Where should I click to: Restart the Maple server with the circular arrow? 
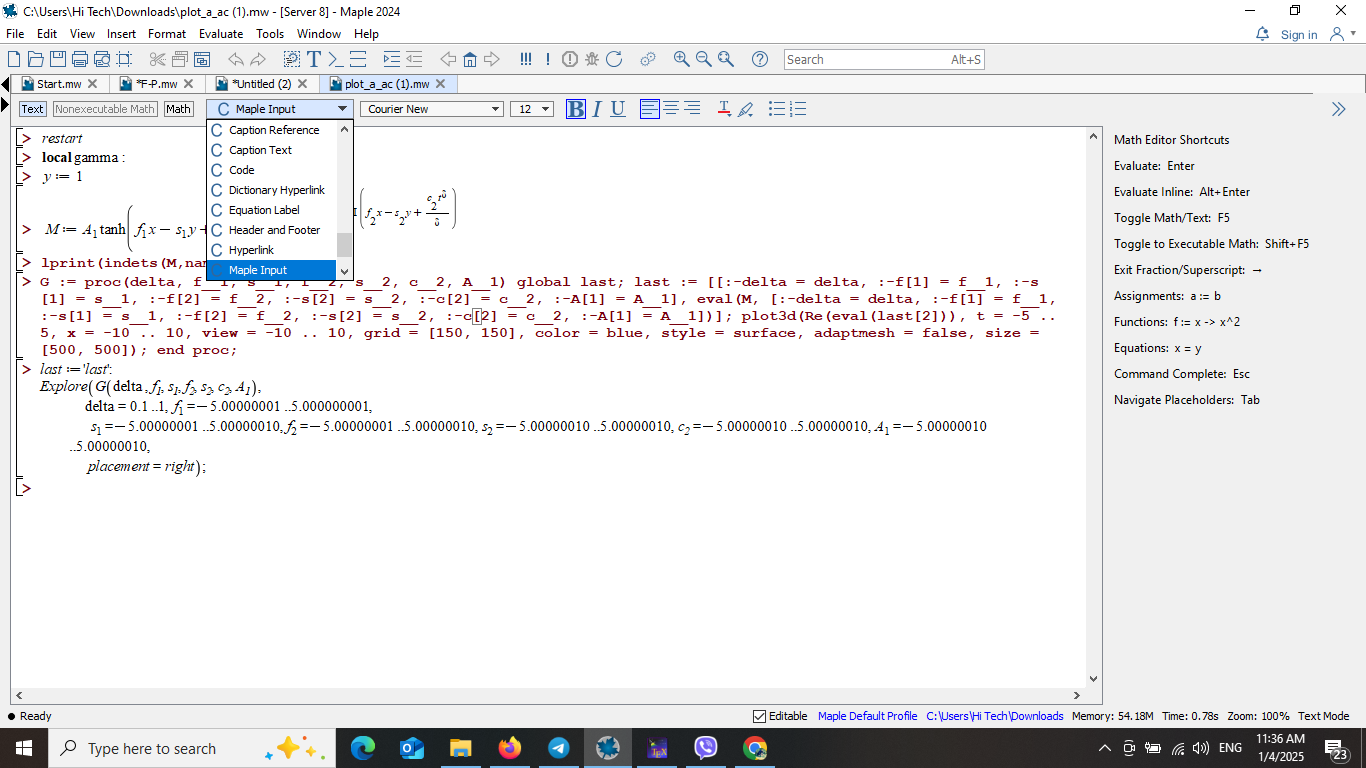614,59
